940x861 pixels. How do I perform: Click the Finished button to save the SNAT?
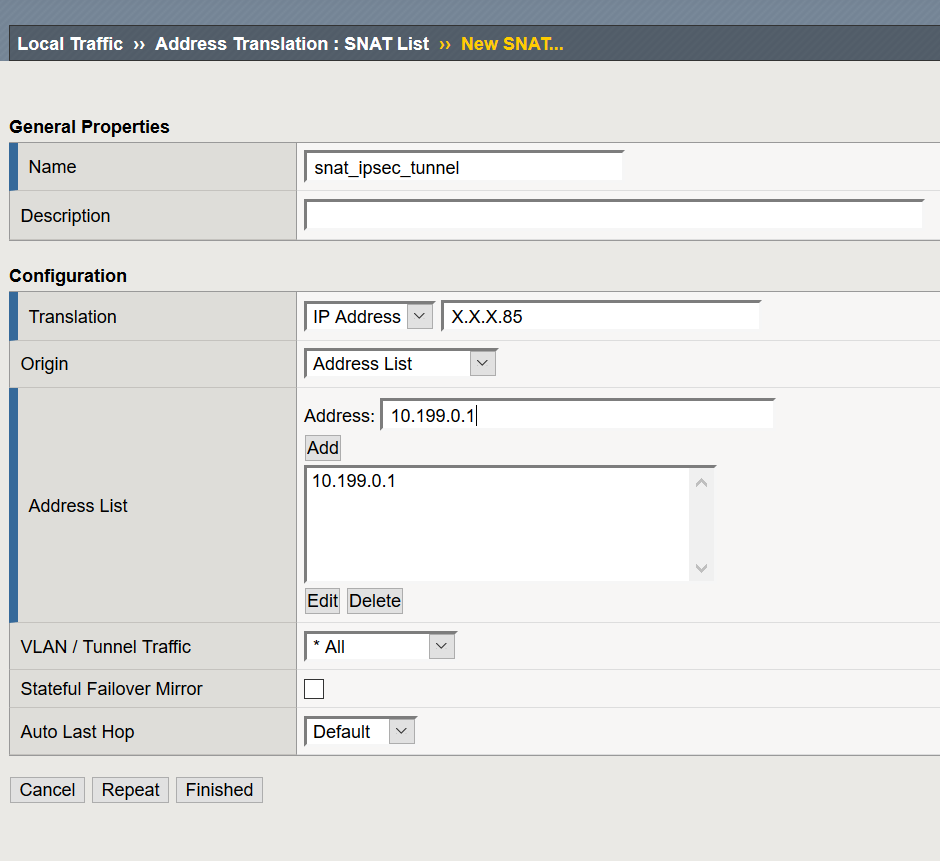[219, 789]
